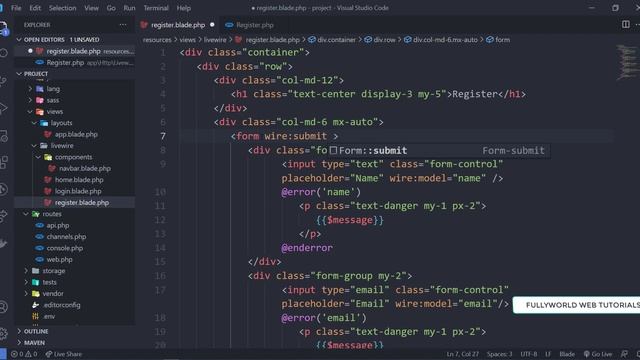This screenshot has height=360, width=640.
Task: Click unsaved dot on register.blade.php tab
Action: tap(212, 25)
